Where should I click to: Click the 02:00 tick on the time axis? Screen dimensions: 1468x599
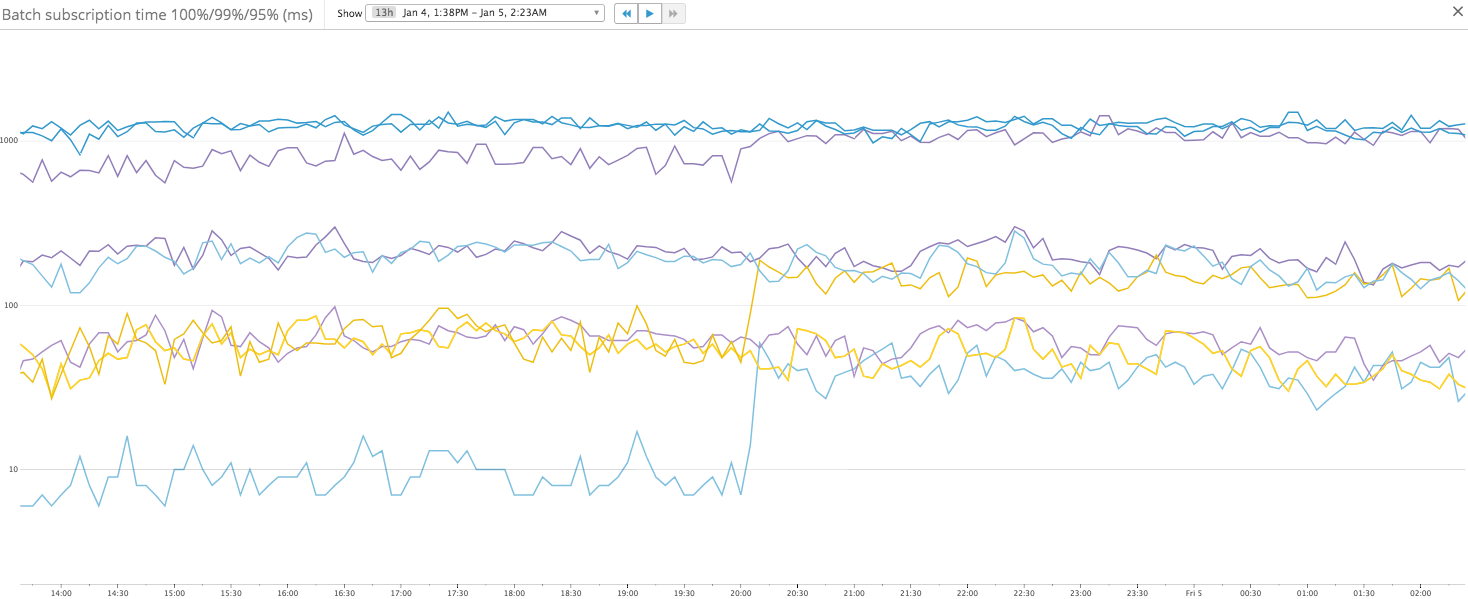(x=1419, y=593)
